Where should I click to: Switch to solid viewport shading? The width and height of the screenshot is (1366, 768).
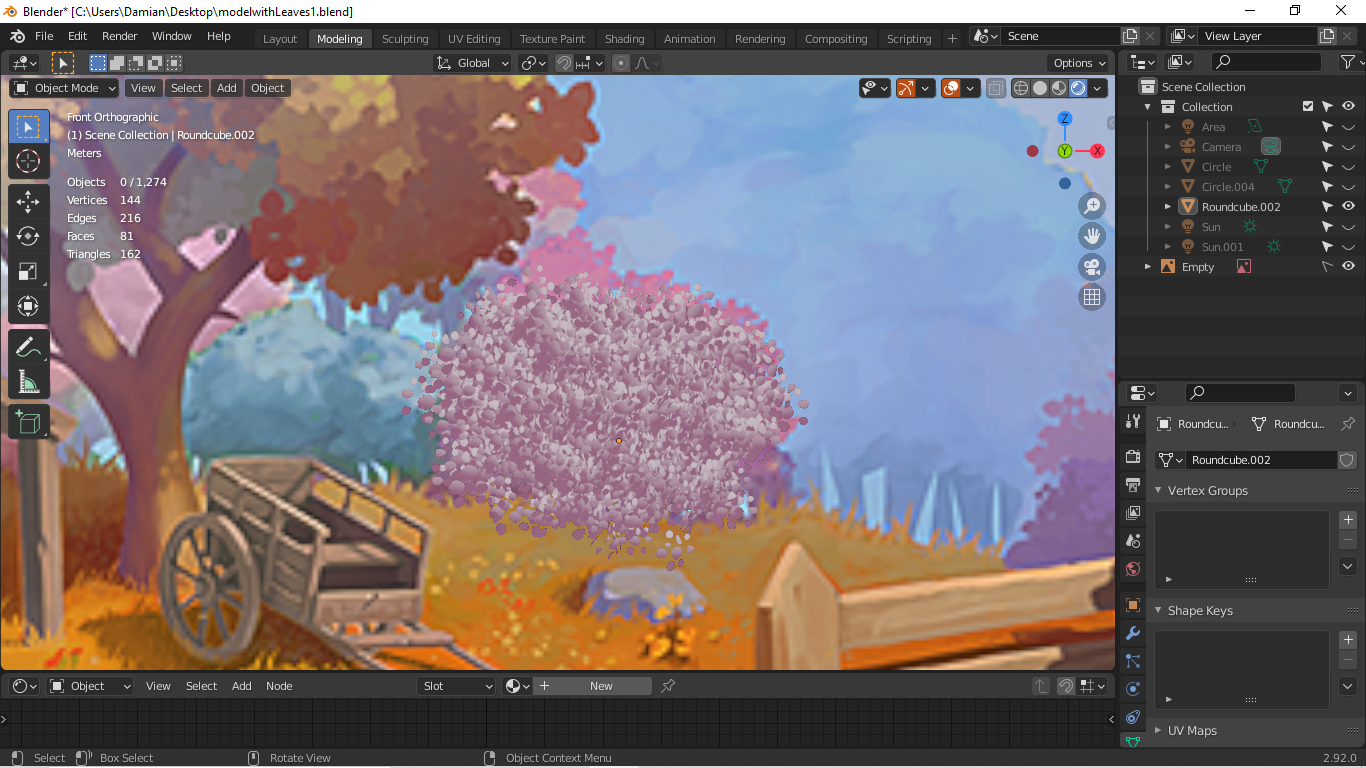[x=1040, y=88]
